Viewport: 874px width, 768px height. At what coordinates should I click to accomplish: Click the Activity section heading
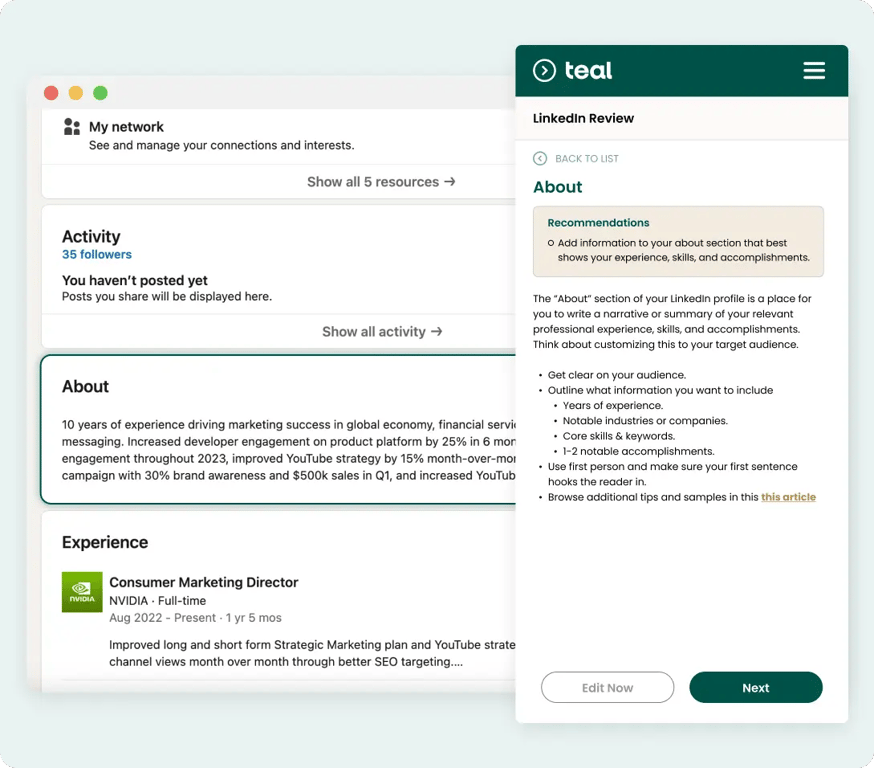tap(91, 237)
